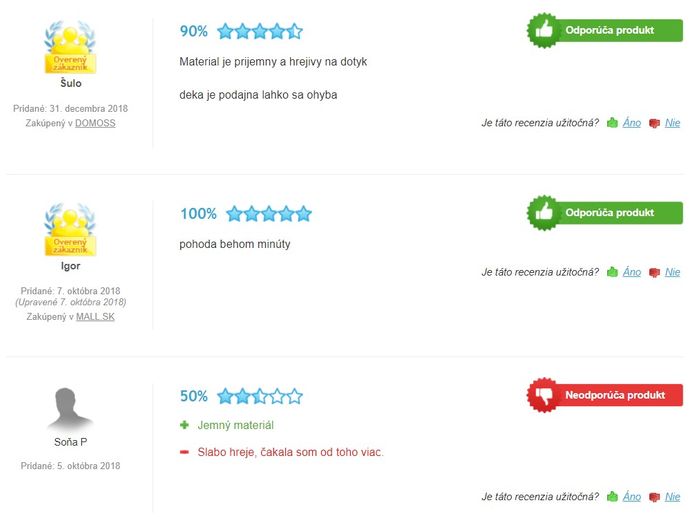This screenshot has width=700, height=517.
Task: Click Igor's green Odporúča produkt badge
Action: [605, 213]
